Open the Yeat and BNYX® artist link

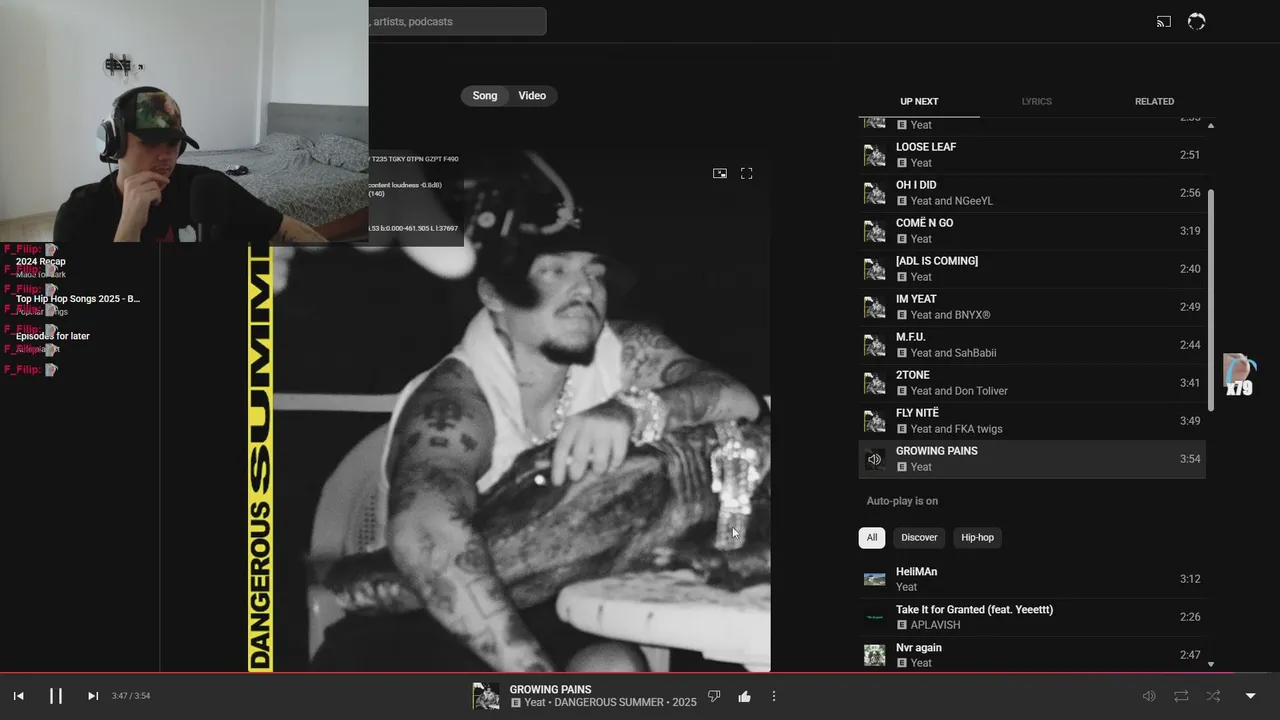point(950,315)
